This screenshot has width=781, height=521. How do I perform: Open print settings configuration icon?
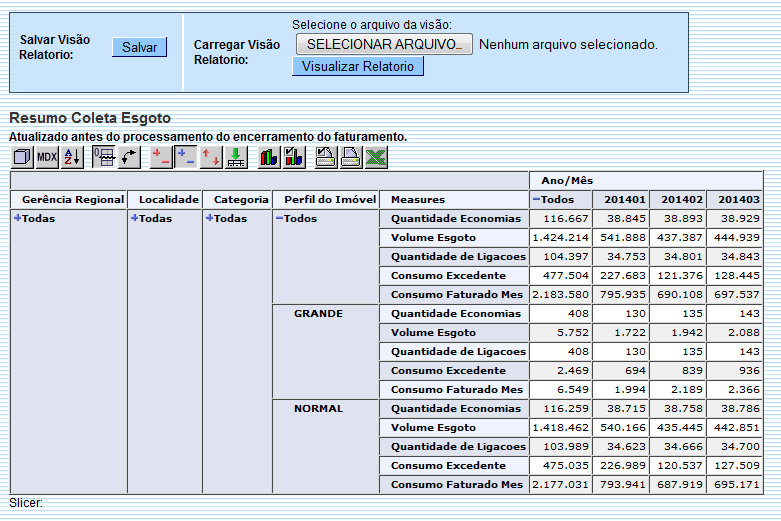click(326, 156)
